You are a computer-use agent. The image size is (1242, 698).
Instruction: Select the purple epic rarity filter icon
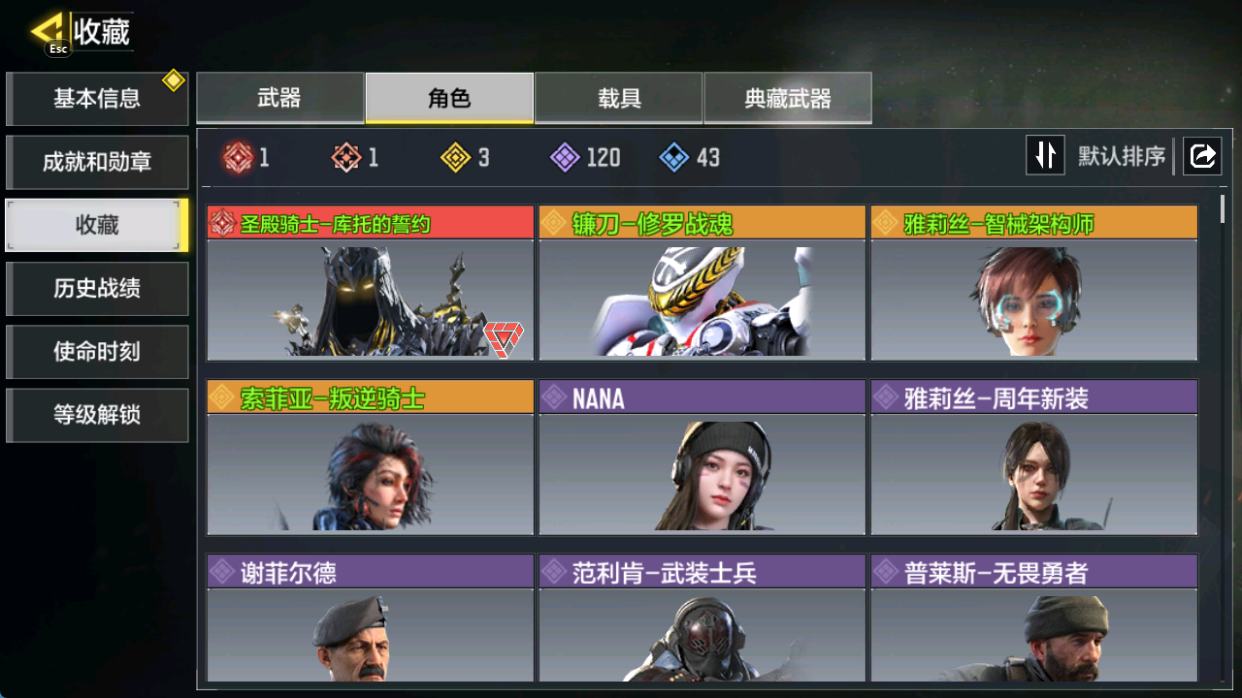click(565, 157)
